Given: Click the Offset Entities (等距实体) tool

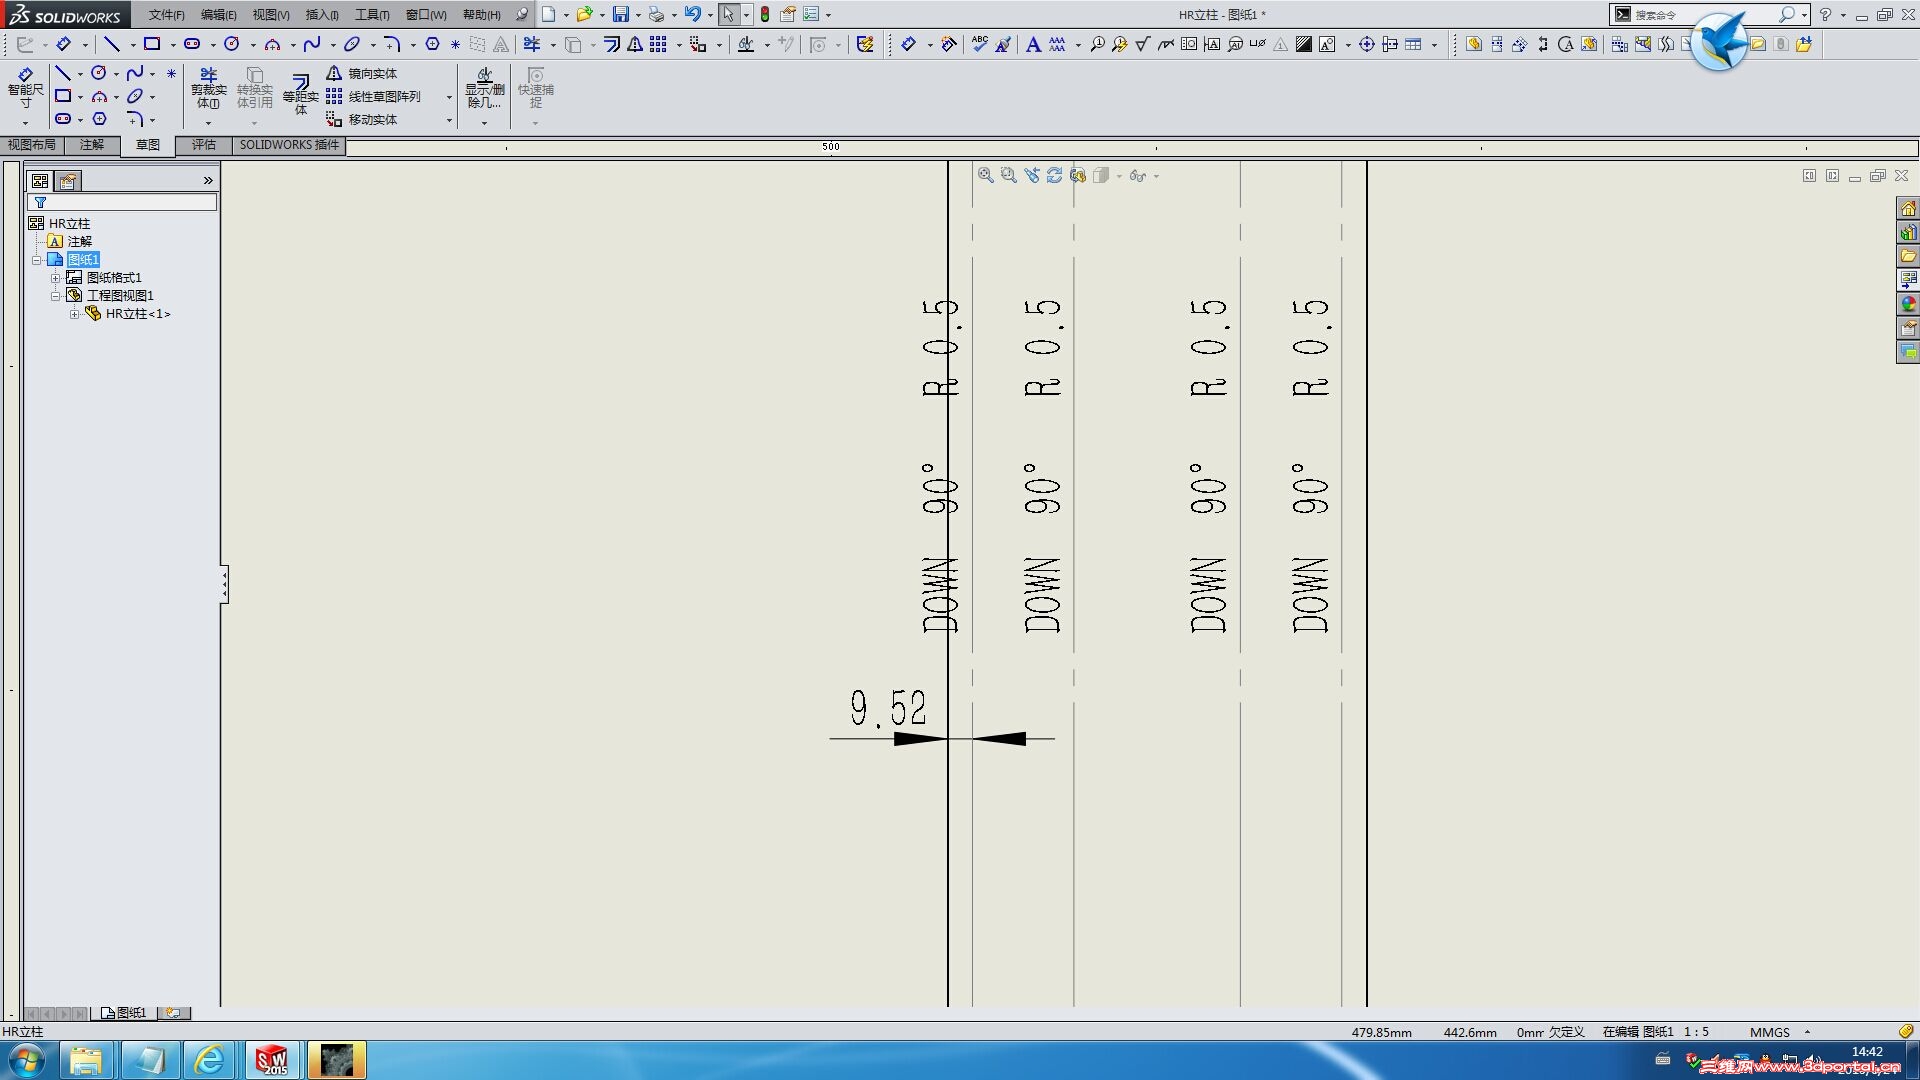Looking at the screenshot, I should 300,92.
